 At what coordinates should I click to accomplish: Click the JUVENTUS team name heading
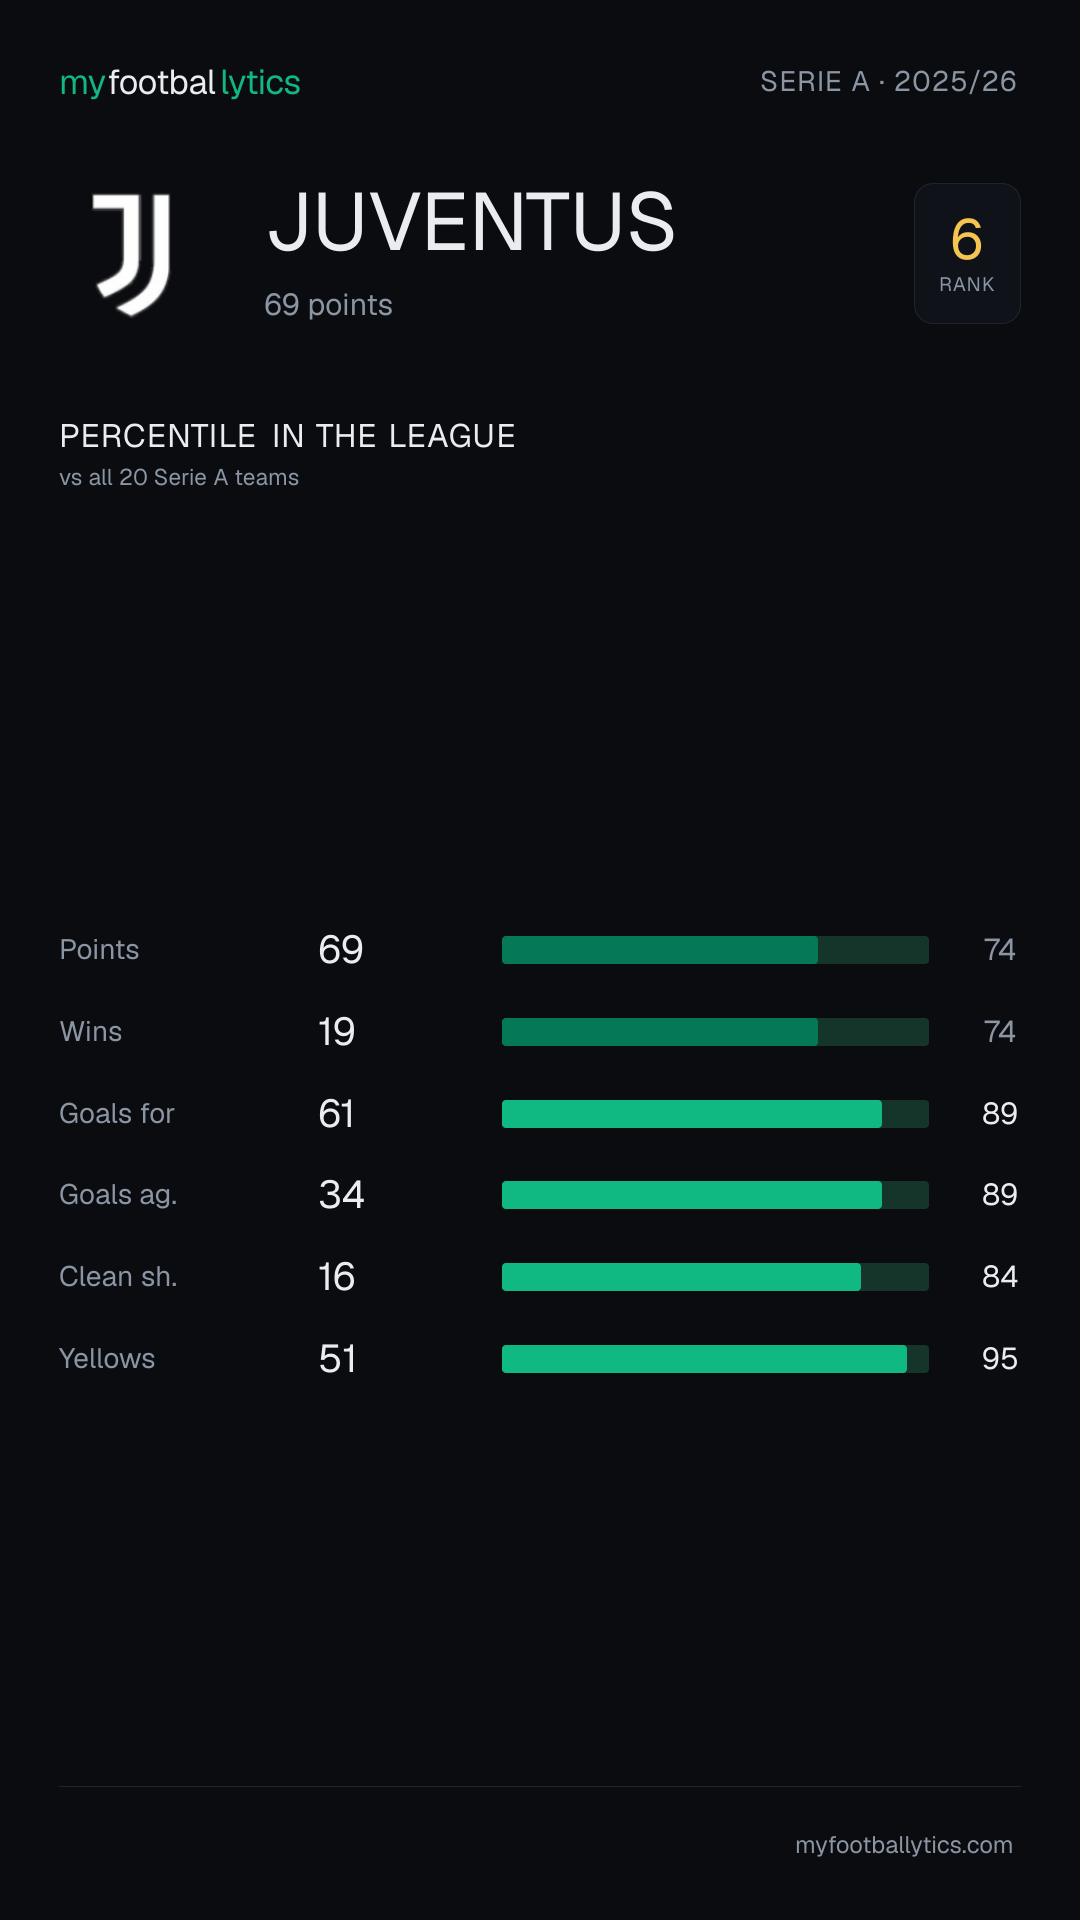click(x=472, y=222)
